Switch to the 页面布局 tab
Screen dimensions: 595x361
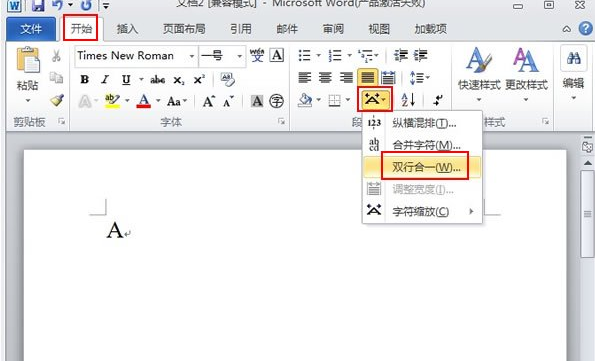pos(184,29)
